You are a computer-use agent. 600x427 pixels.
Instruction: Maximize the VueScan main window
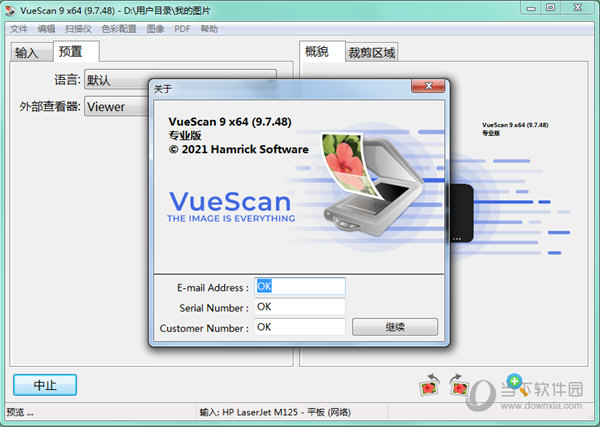click(x=550, y=8)
